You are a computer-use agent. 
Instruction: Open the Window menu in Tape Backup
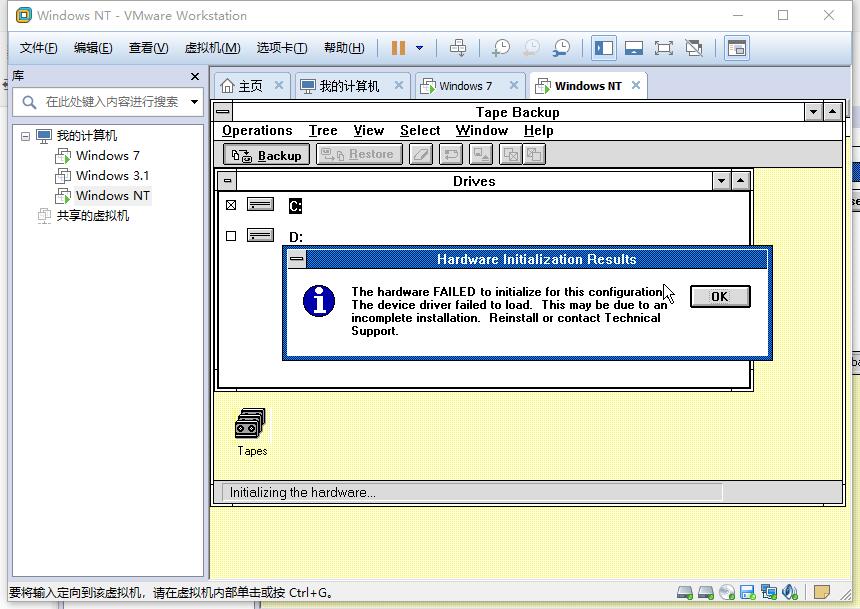482,131
